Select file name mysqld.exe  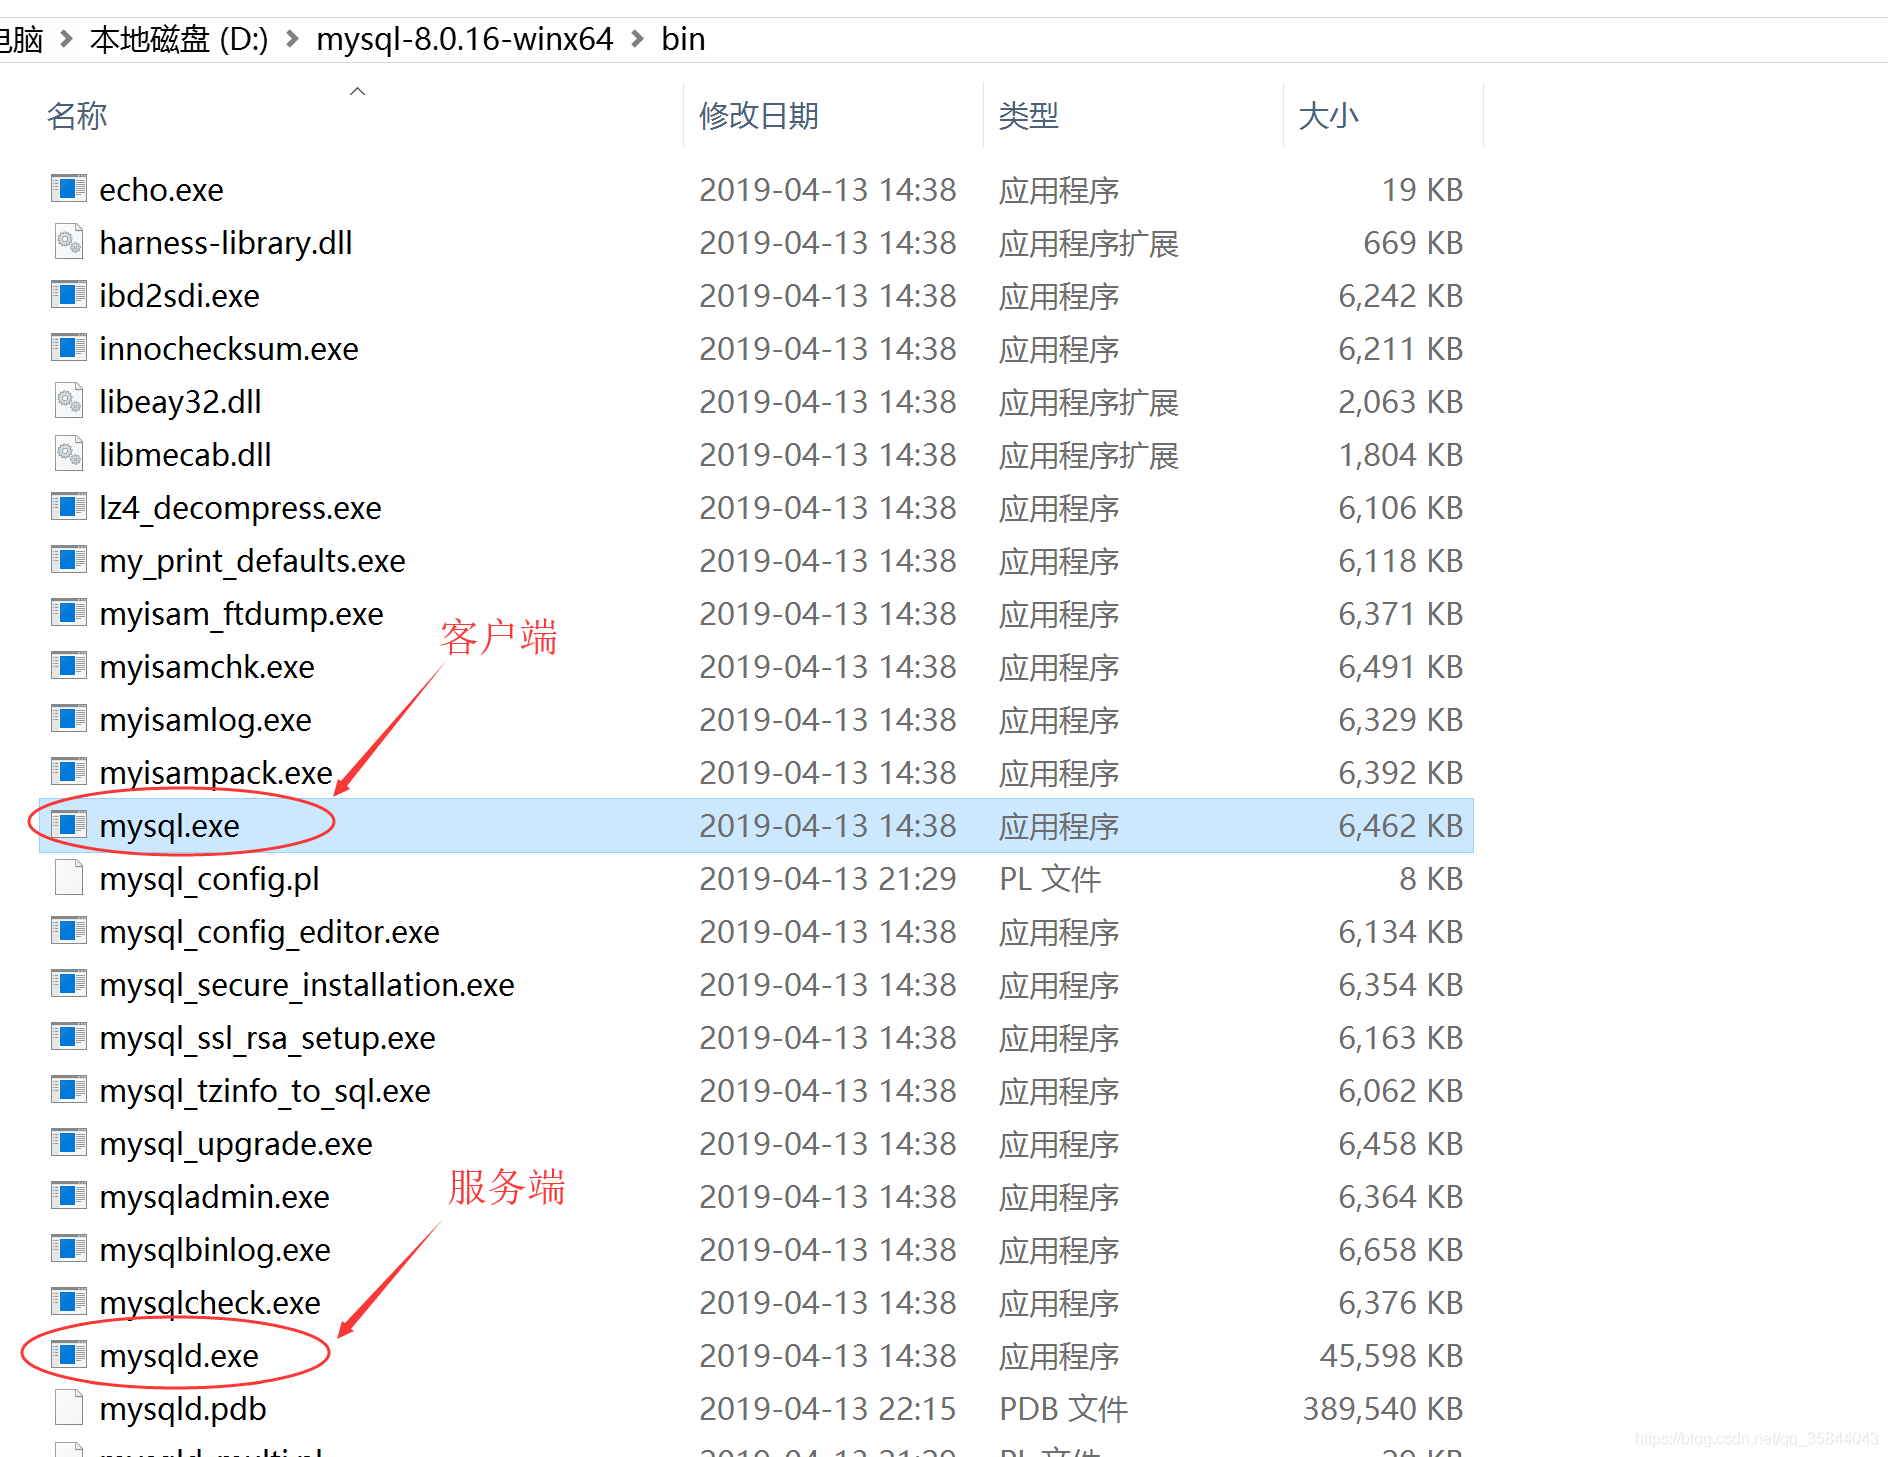[179, 1356]
